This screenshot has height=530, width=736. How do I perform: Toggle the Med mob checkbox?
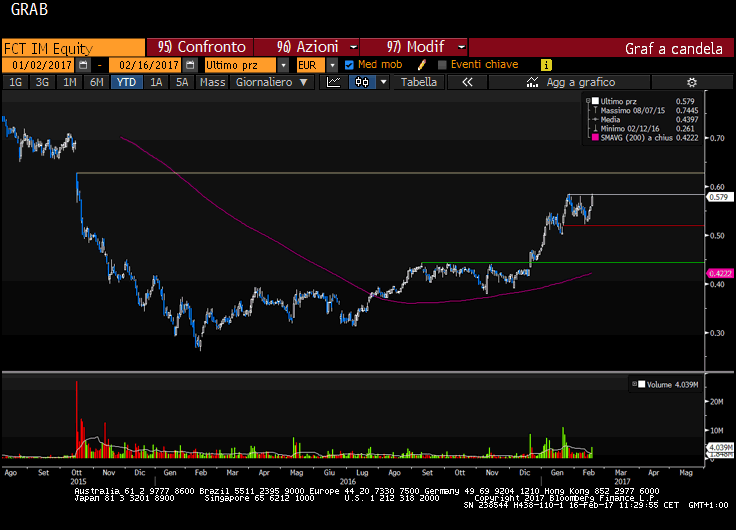pyautogui.click(x=349, y=65)
